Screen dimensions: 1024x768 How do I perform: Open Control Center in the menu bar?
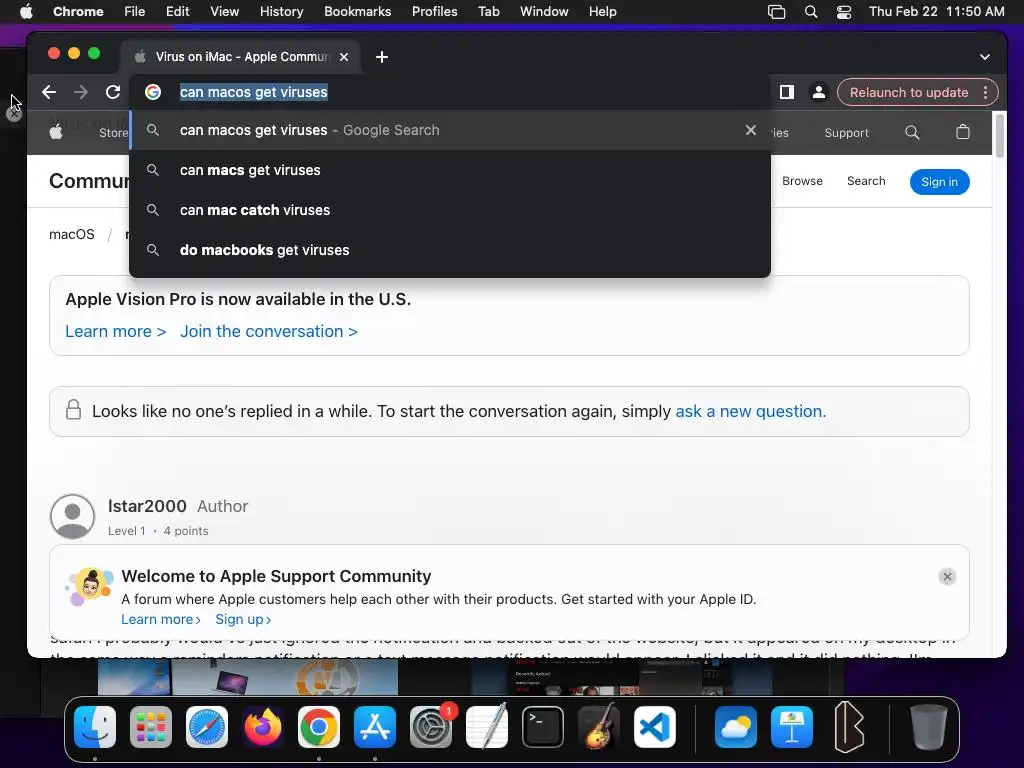coord(844,11)
